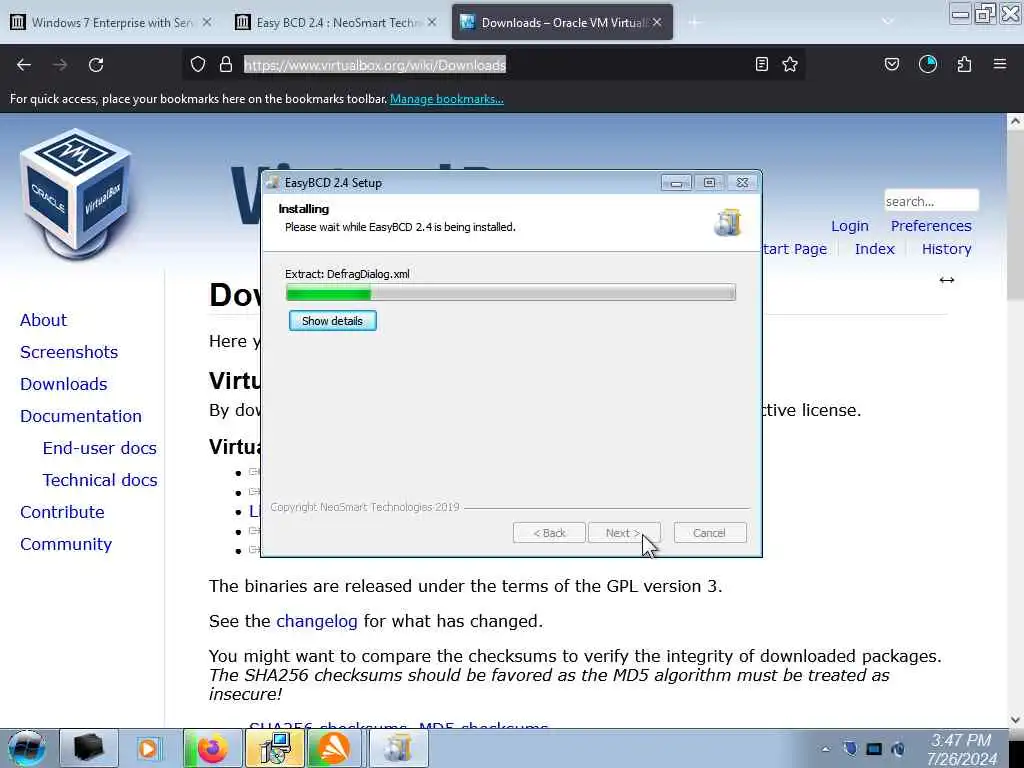Open the Windows Start orb

27,748
